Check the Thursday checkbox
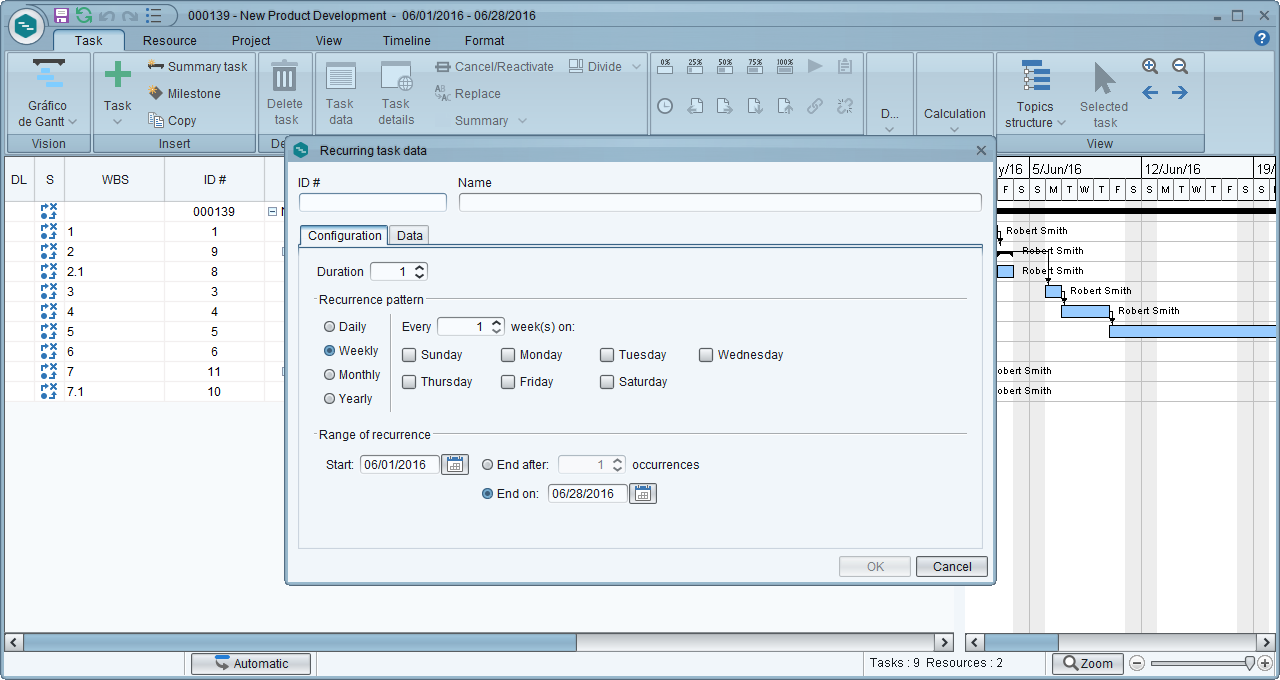Viewport: 1280px width, 680px height. click(x=409, y=382)
